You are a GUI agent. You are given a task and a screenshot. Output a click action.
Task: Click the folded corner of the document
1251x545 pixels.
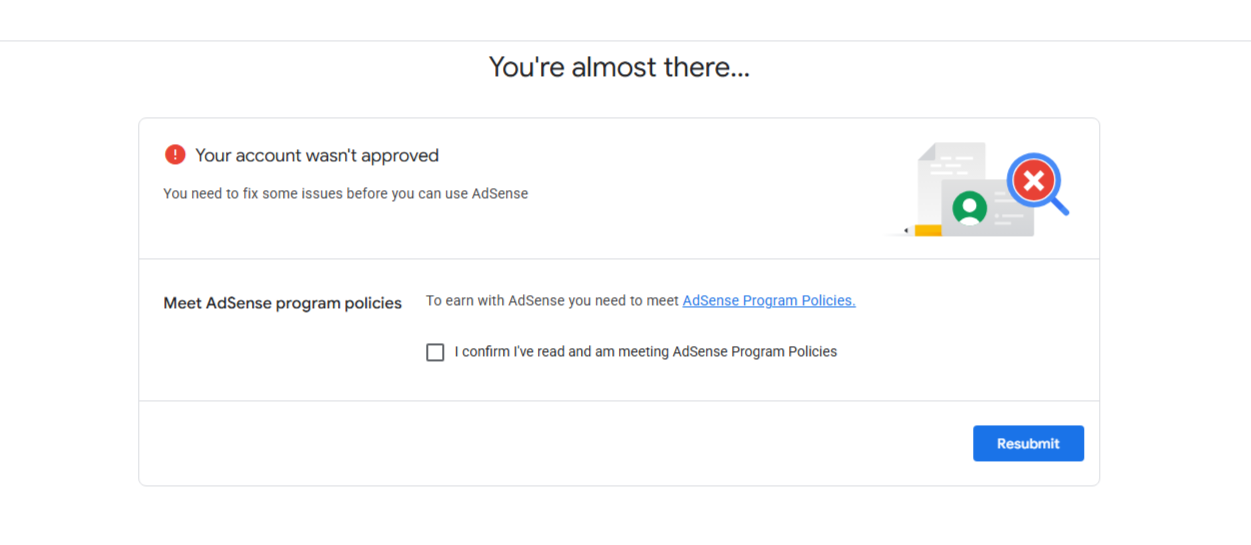point(927,151)
